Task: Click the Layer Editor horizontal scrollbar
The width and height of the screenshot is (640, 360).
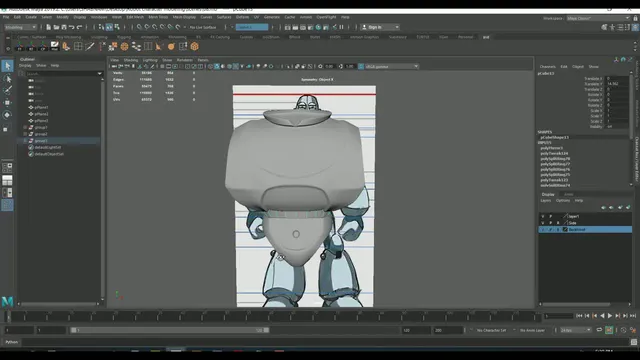Action: click(x=576, y=304)
